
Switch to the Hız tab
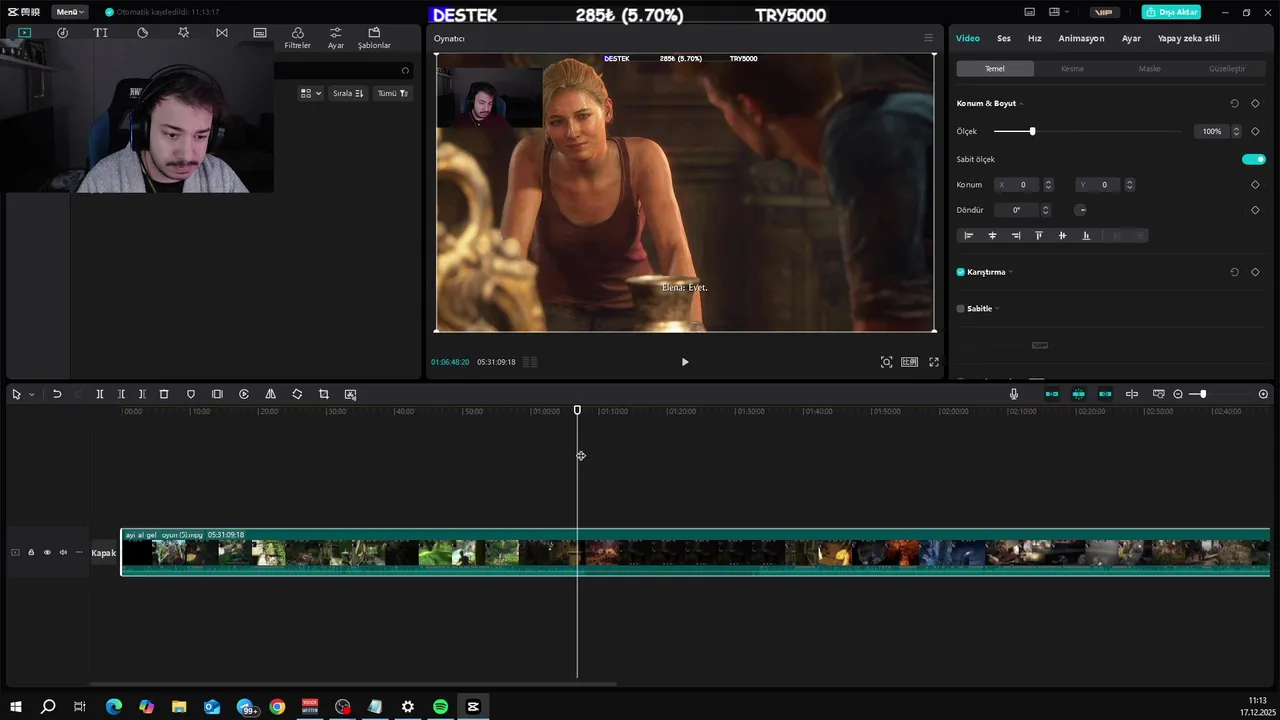1035,38
